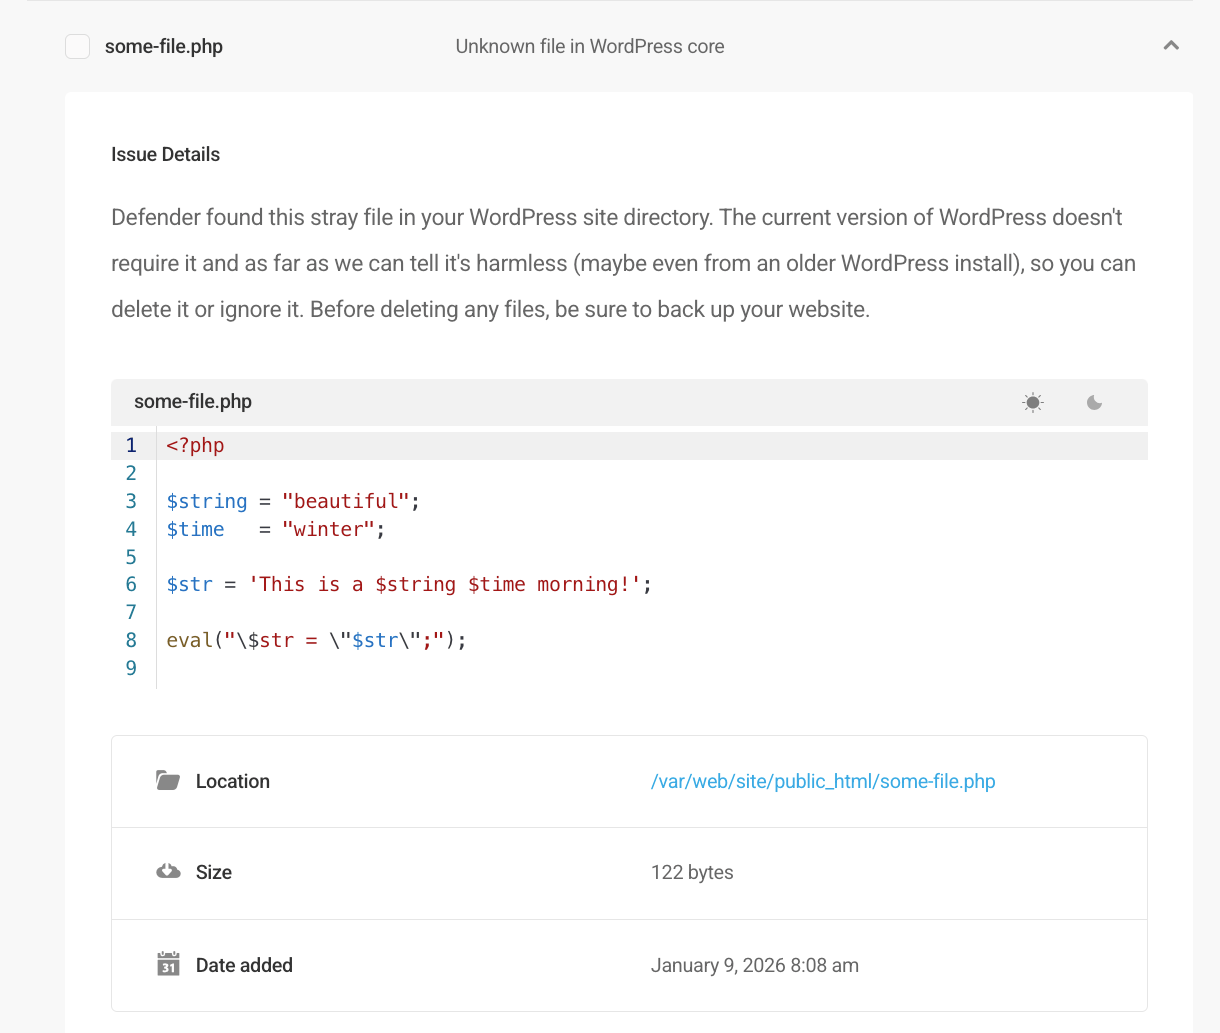Collapse the some-file.php issue details
The width and height of the screenshot is (1220, 1033).
(1171, 46)
